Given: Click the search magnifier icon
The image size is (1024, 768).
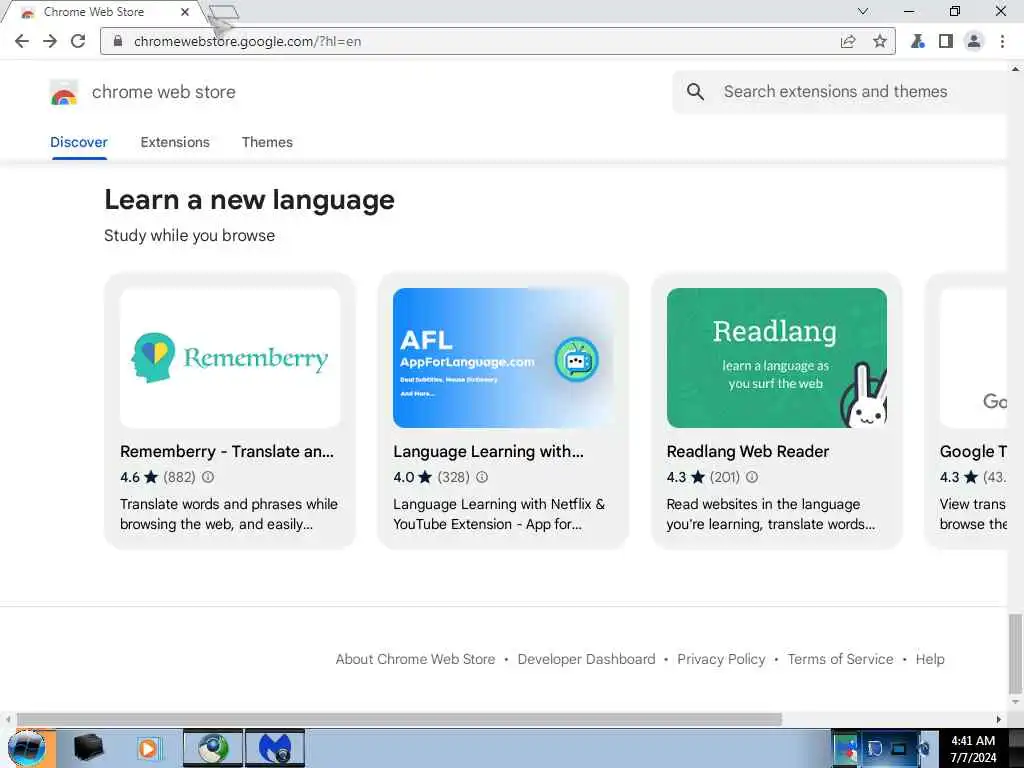Looking at the screenshot, I should coord(696,91).
